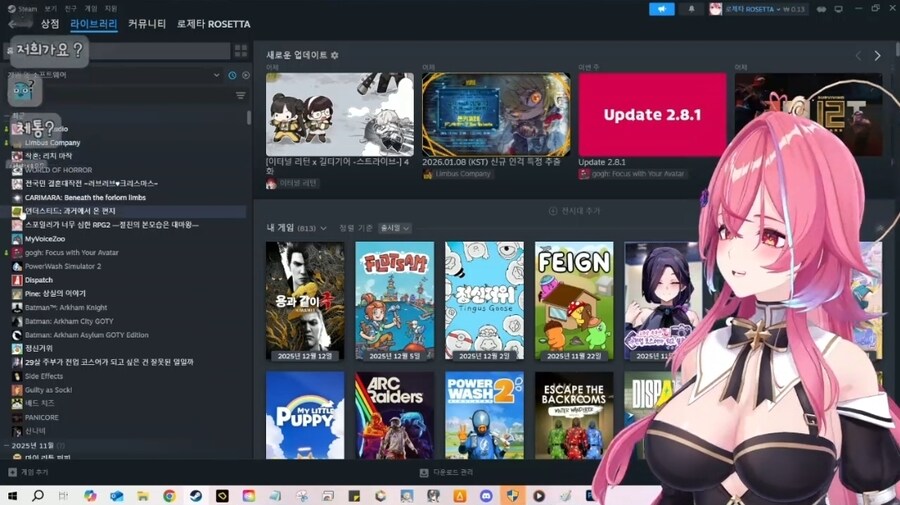Open the VR goggles mode icon
Image resolution: width=900 pixels, height=505 pixels.
click(x=821, y=9)
